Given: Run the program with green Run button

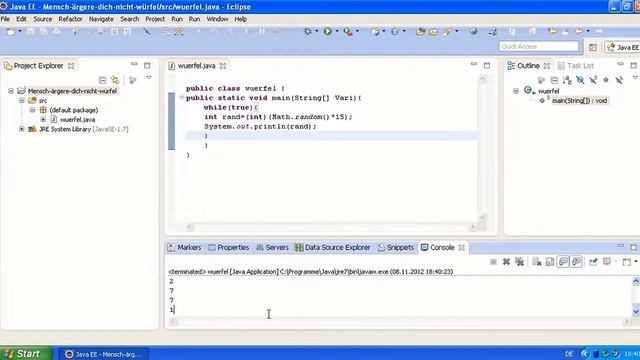Looking at the screenshot, I should 328,31.
